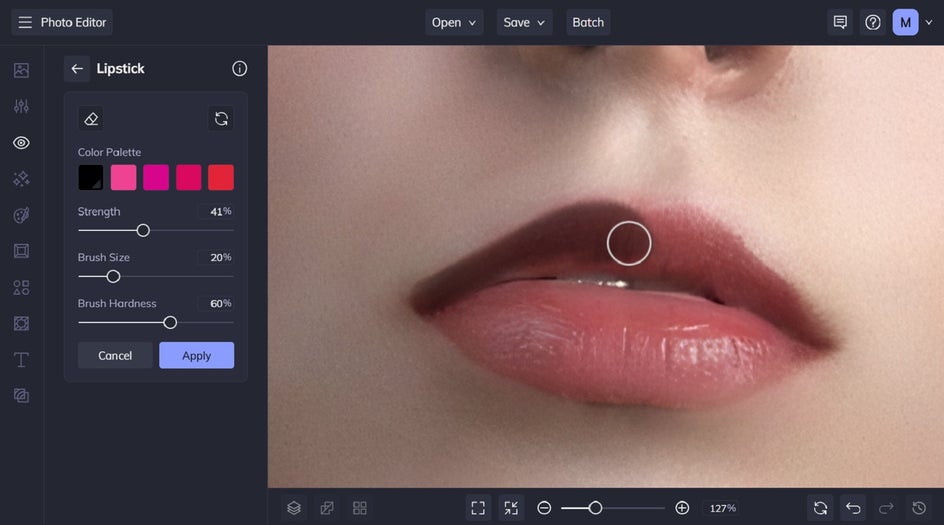
Task: Apply the lipstick effect
Action: point(196,356)
